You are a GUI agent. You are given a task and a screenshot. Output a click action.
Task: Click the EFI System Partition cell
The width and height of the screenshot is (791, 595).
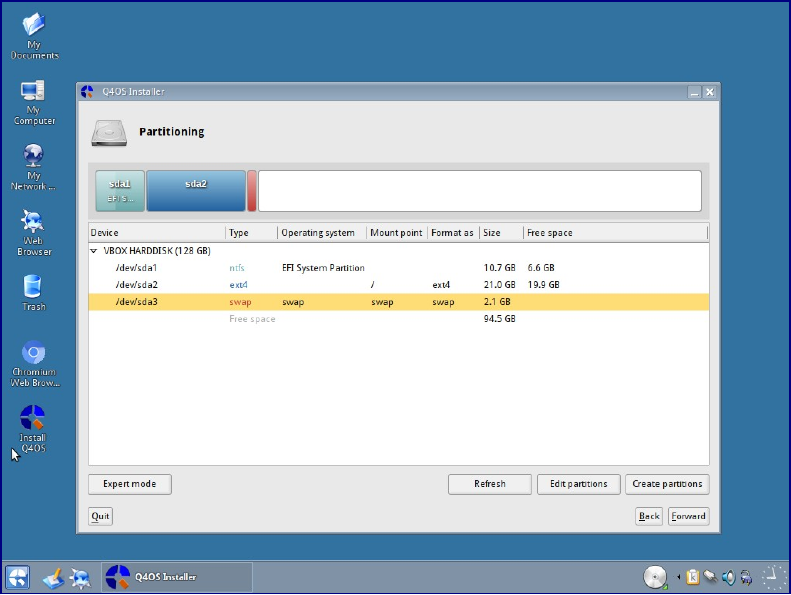323,268
